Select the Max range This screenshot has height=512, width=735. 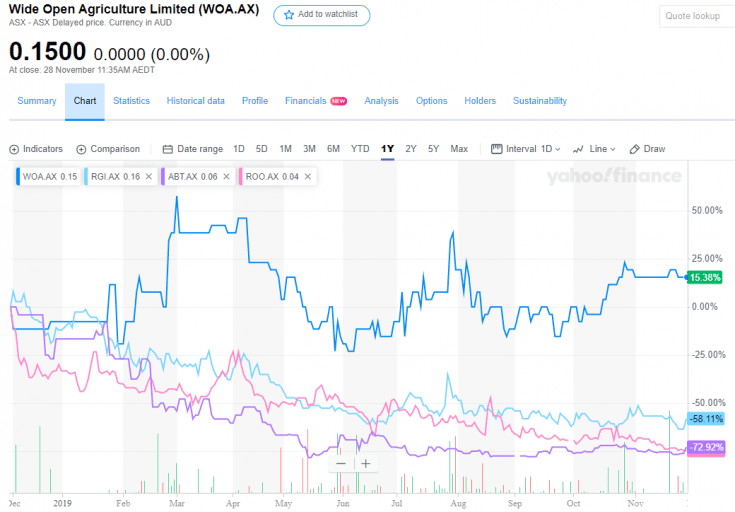click(x=459, y=149)
